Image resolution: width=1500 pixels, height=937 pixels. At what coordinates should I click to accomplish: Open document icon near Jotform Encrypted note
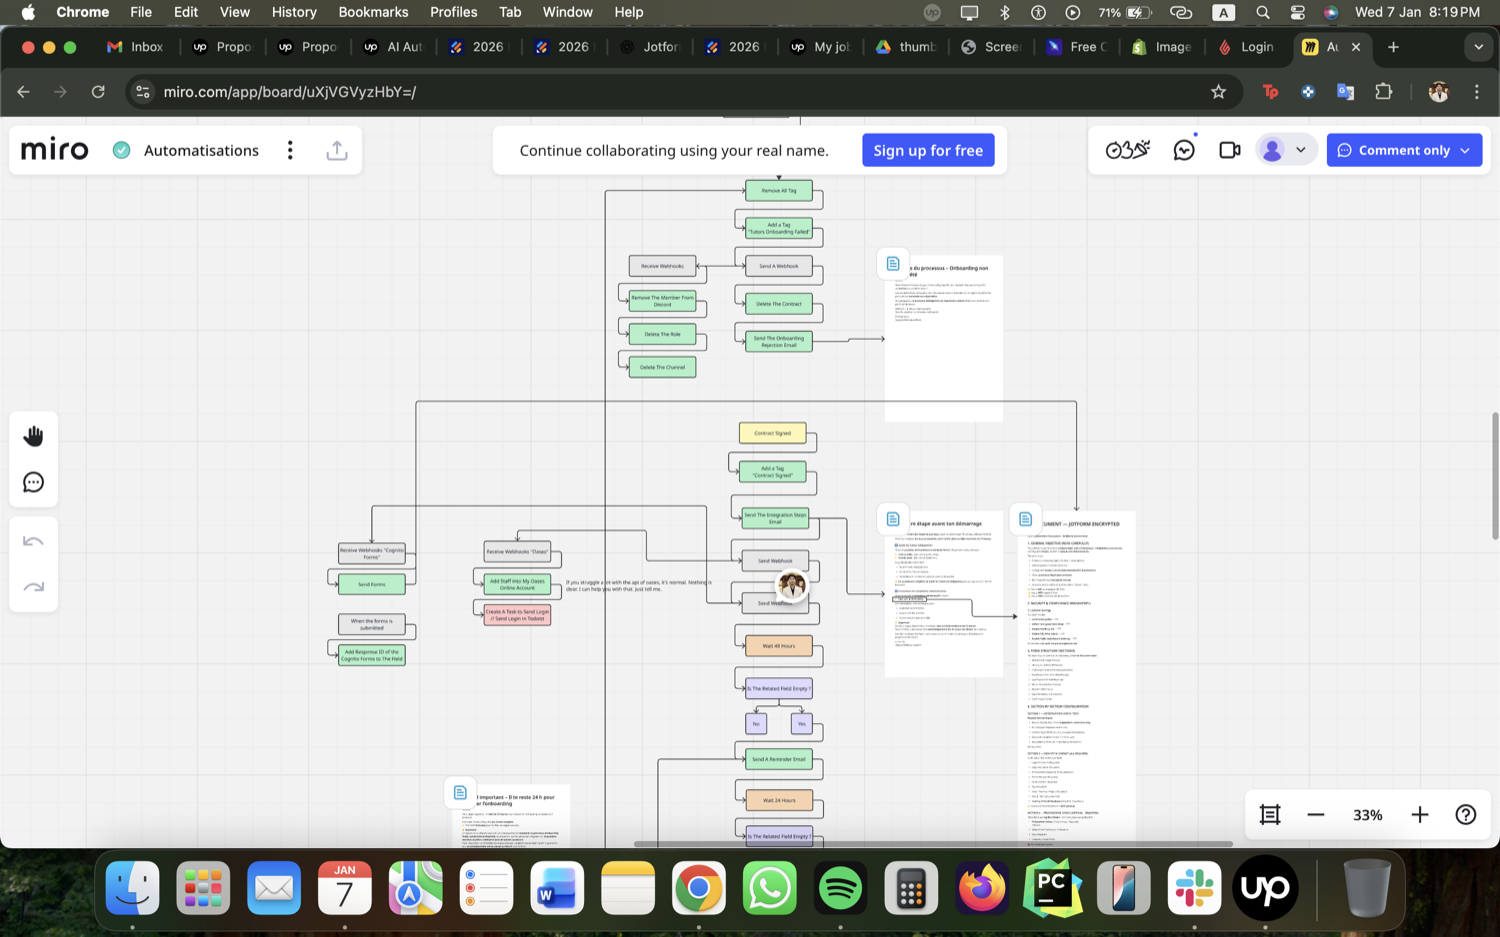1025,519
